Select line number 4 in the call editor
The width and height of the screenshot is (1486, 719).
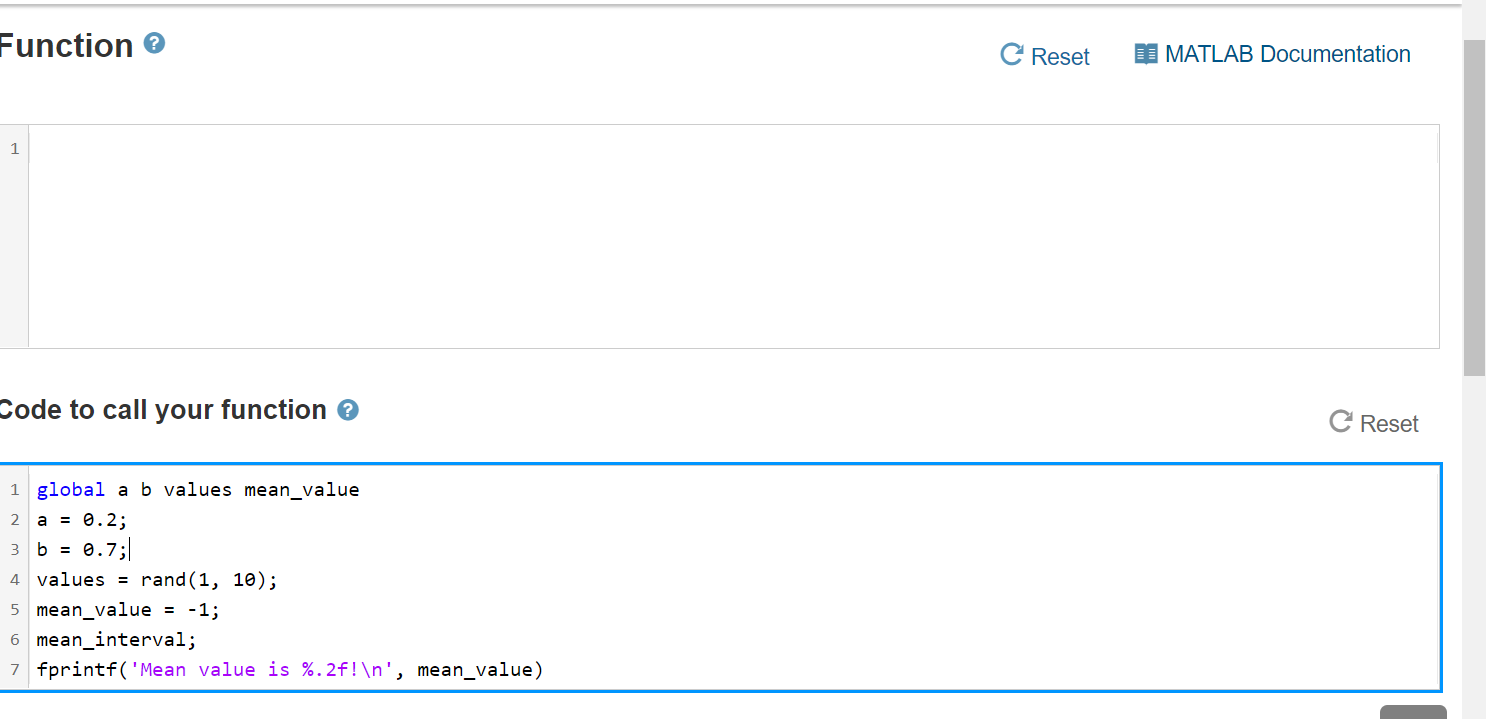pyautogui.click(x=15, y=579)
